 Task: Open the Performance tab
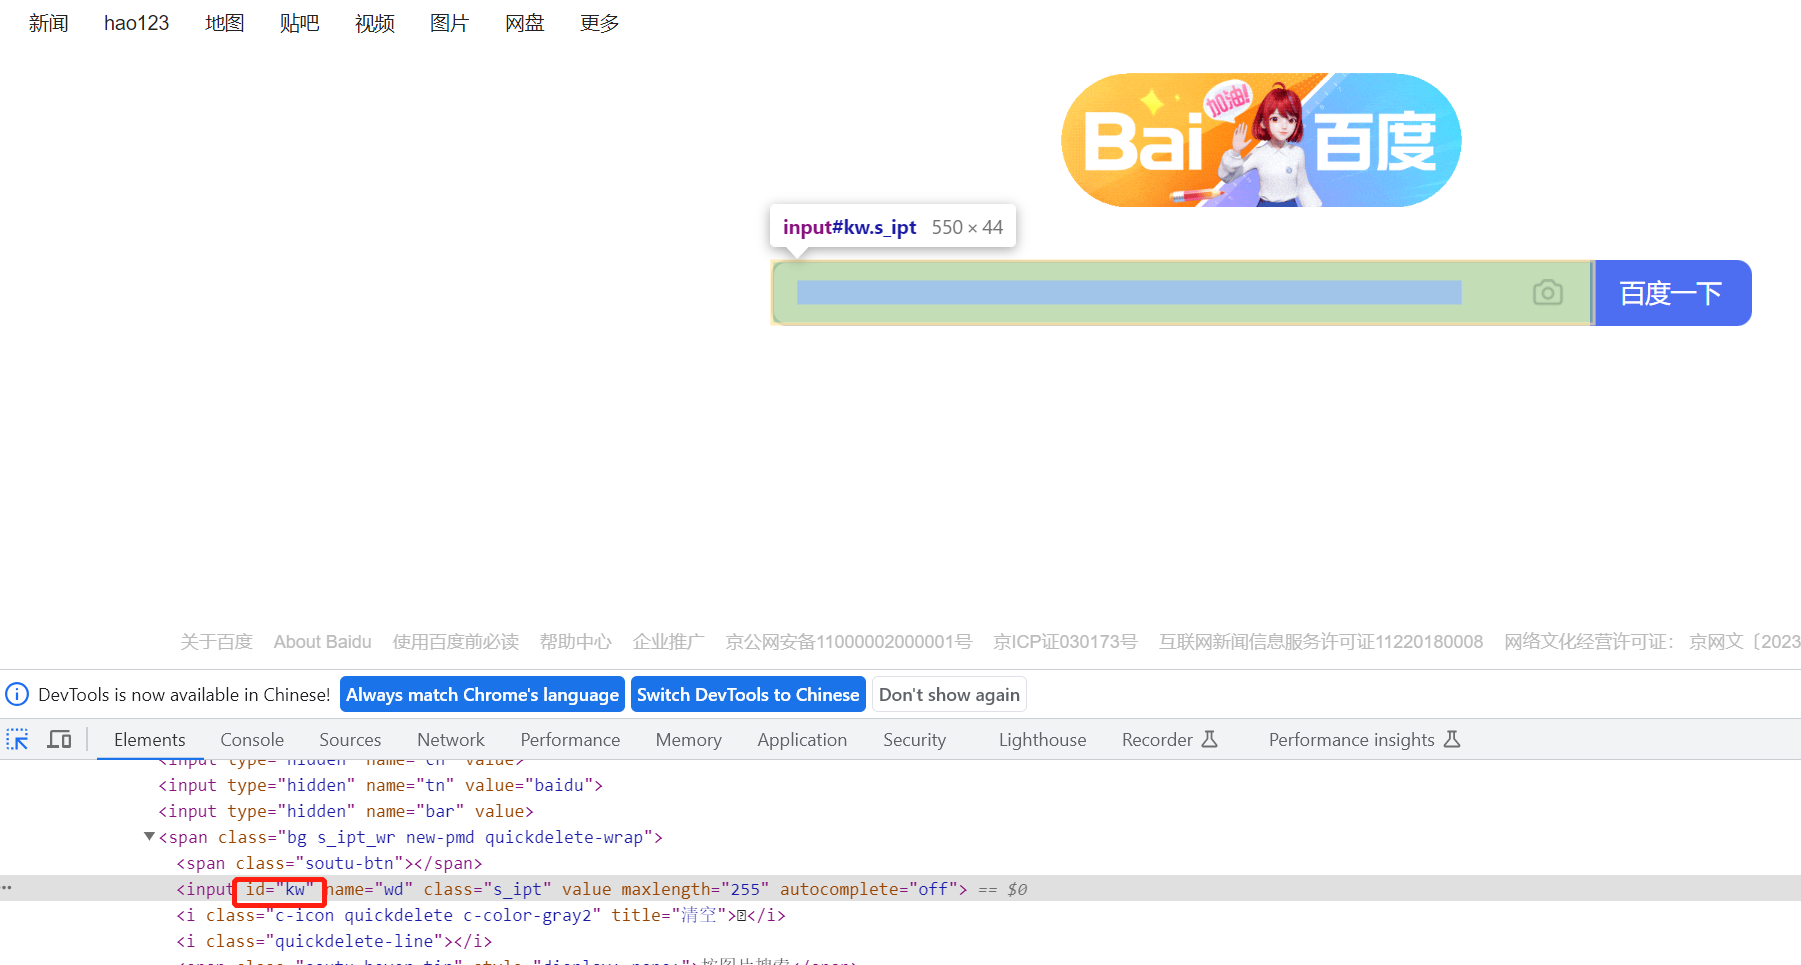pyautogui.click(x=570, y=740)
